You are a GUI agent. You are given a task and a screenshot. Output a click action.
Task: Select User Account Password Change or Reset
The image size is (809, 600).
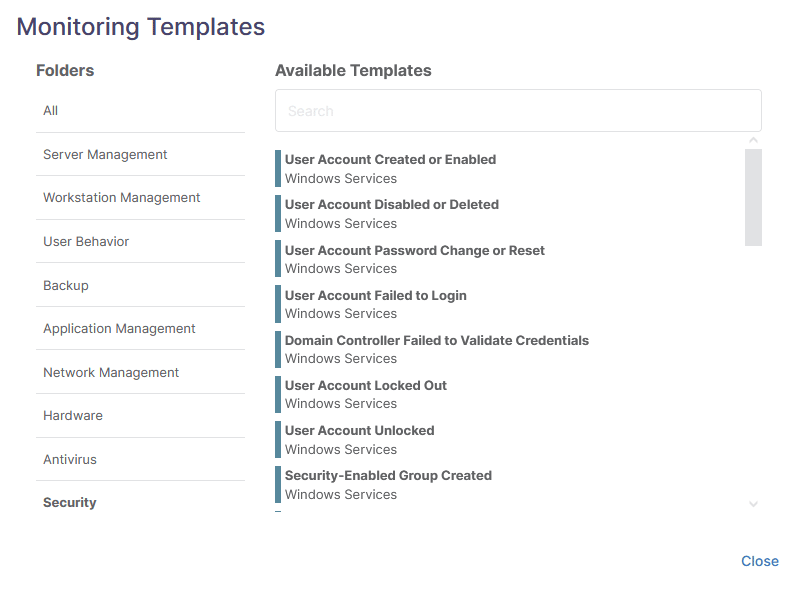pos(509,259)
